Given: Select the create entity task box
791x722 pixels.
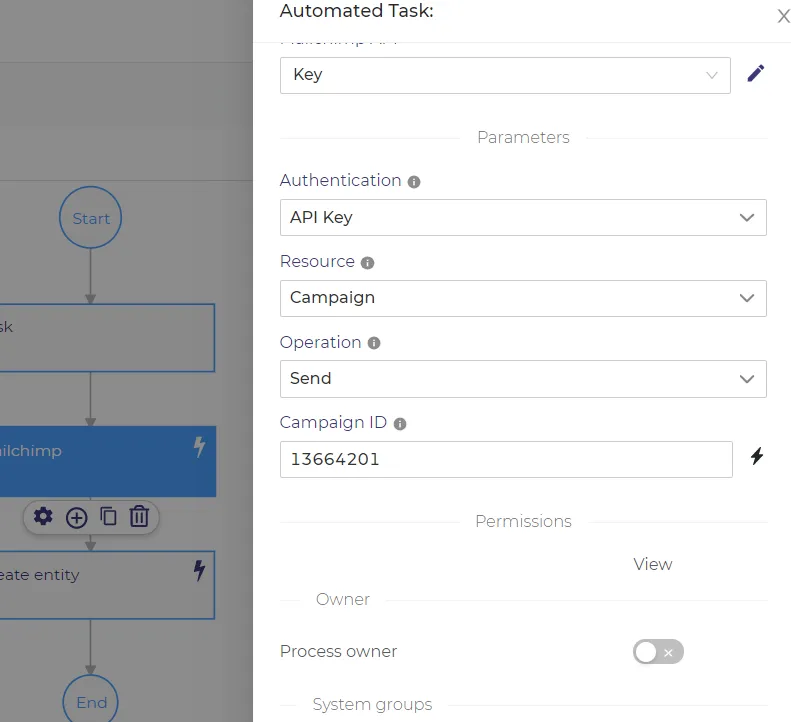Looking at the screenshot, I should [107, 585].
